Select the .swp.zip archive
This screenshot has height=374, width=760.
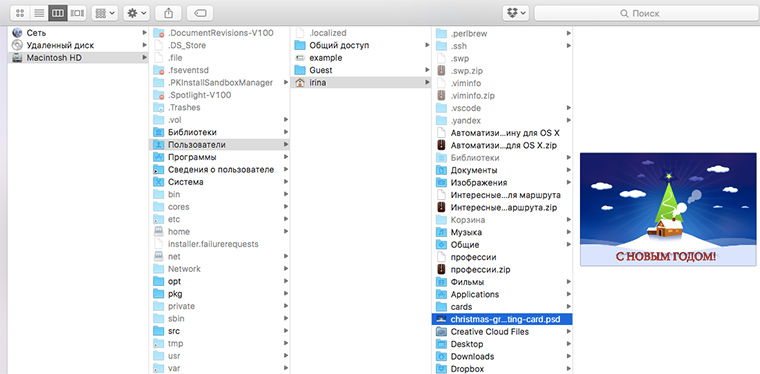pyautogui.click(x=503, y=71)
